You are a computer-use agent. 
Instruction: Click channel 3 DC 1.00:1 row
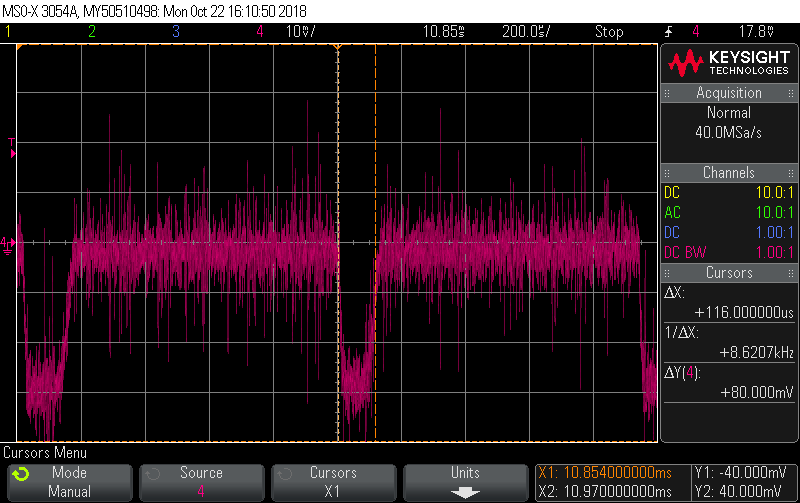(729, 233)
